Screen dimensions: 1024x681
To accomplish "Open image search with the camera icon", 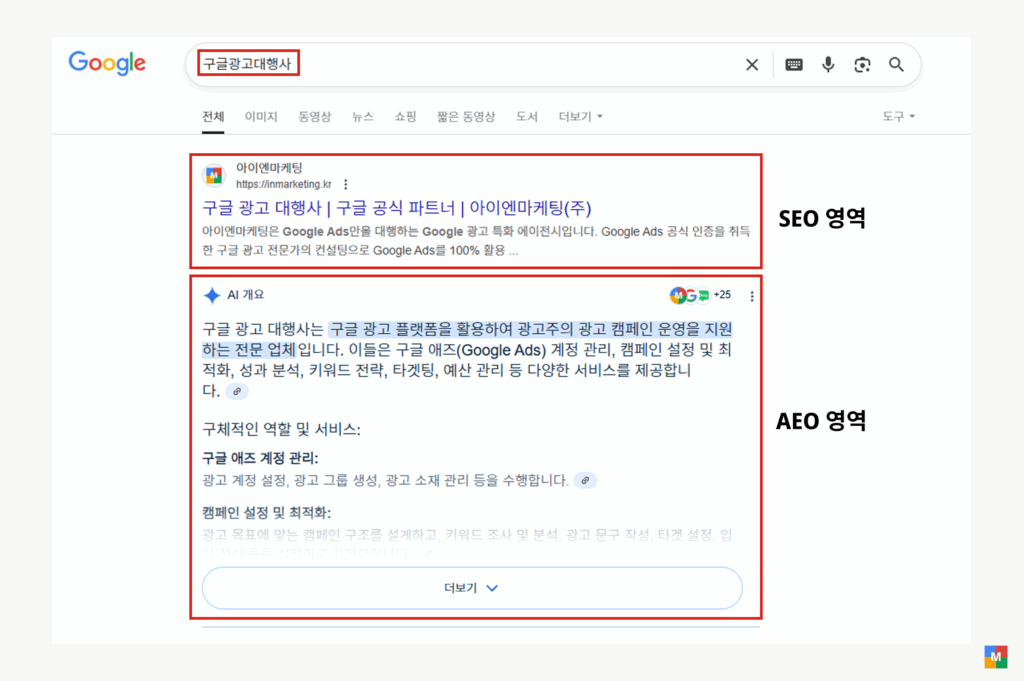I will tap(862, 65).
